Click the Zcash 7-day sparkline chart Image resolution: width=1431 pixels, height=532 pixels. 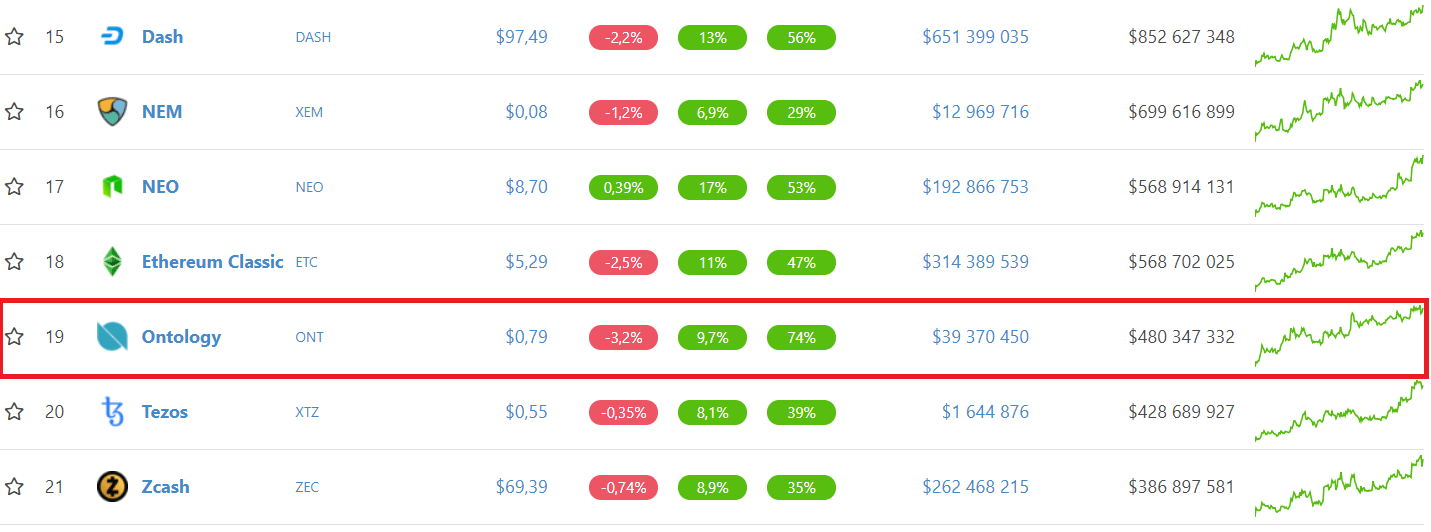[x=1338, y=487]
